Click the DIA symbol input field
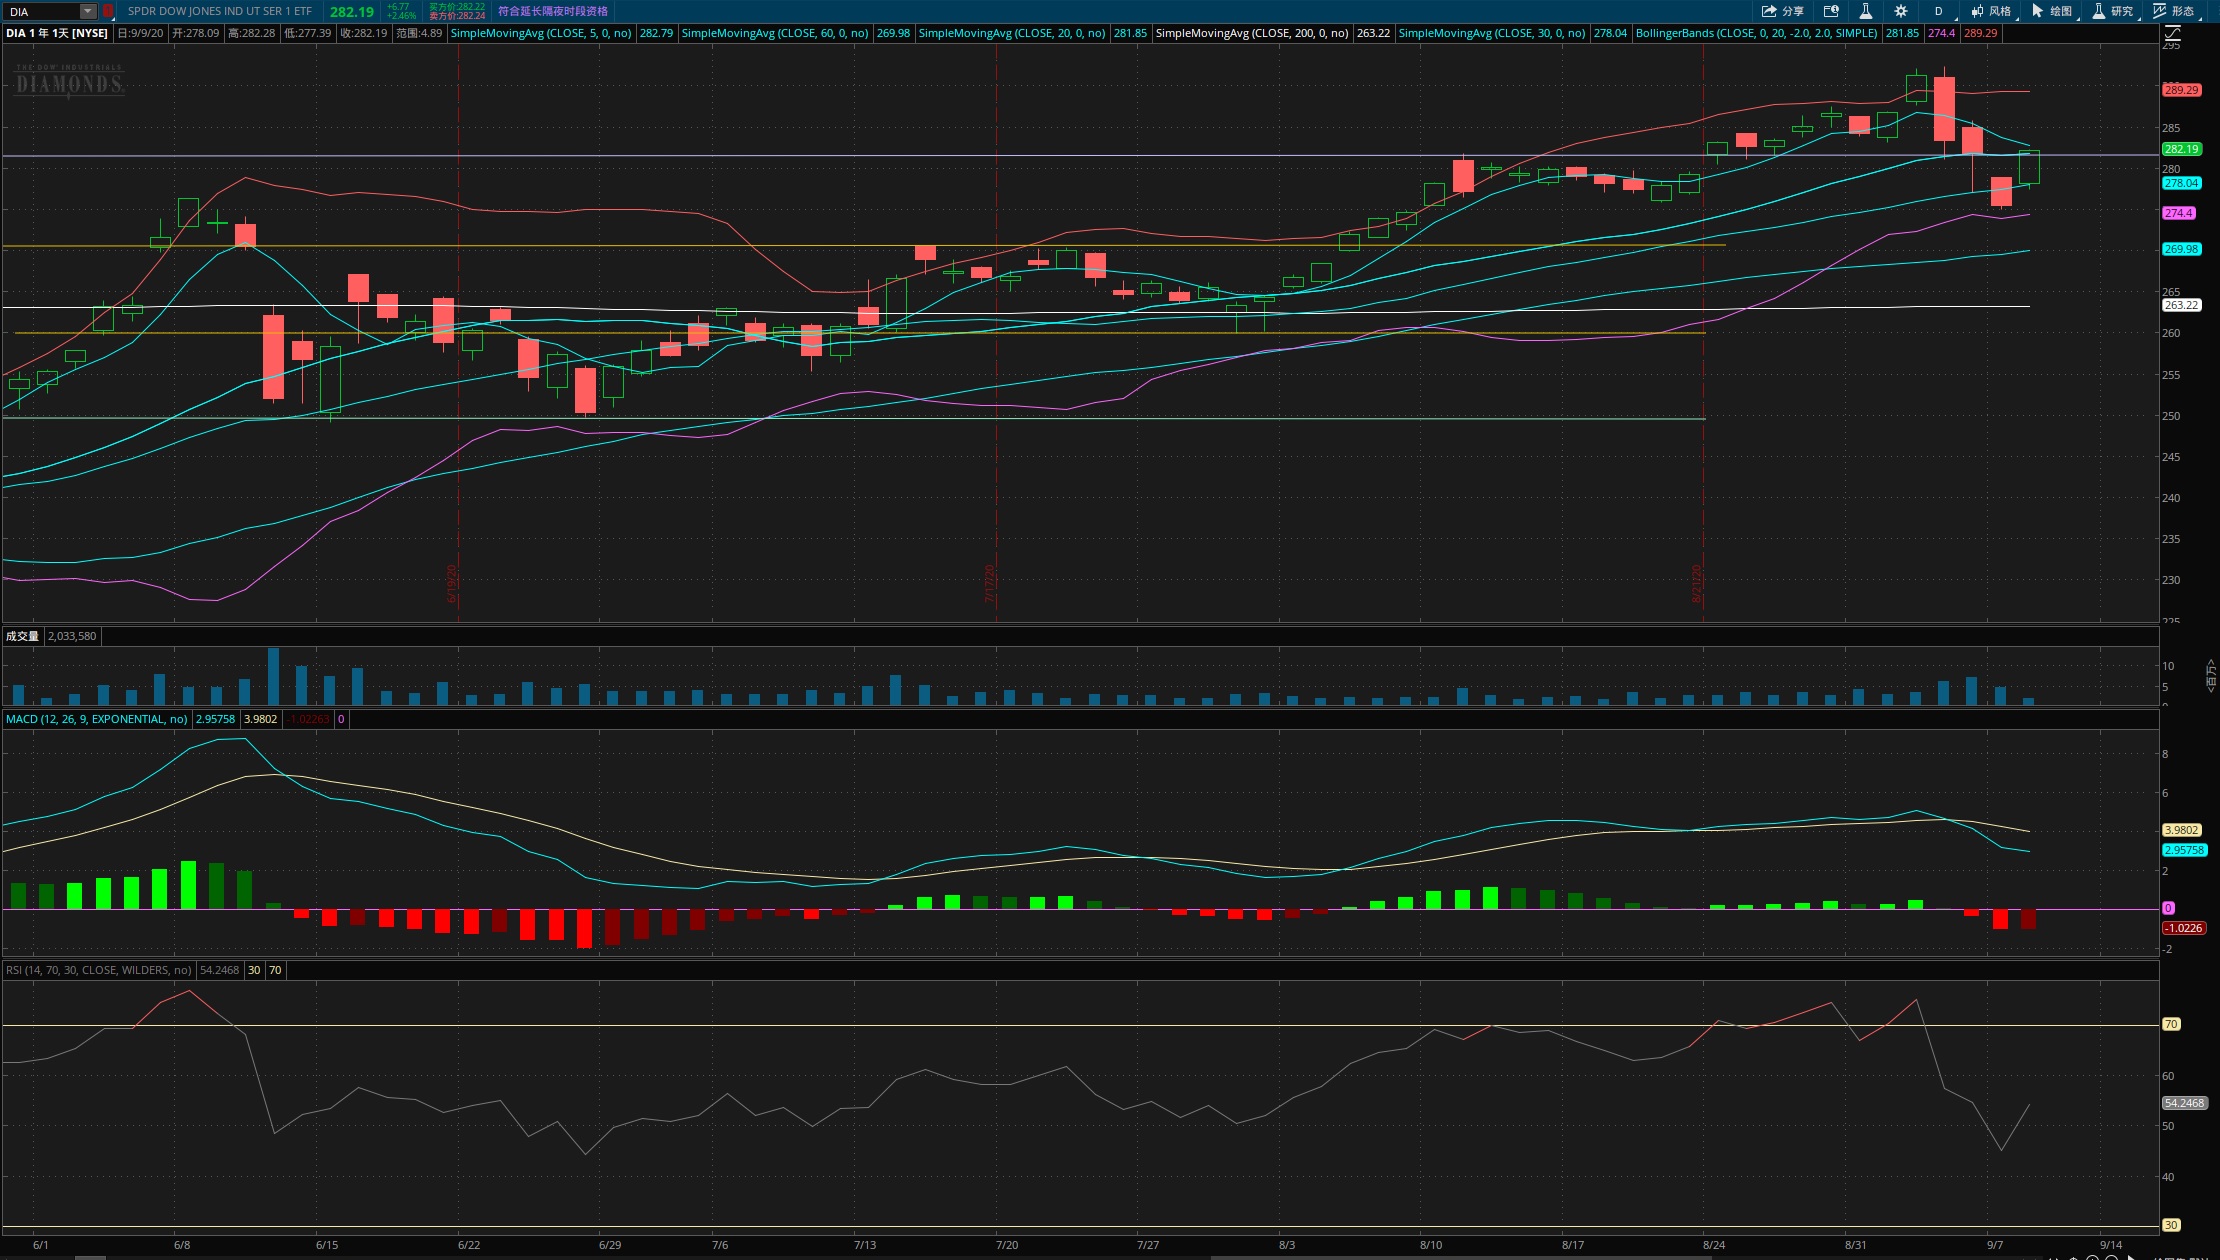 point(42,11)
